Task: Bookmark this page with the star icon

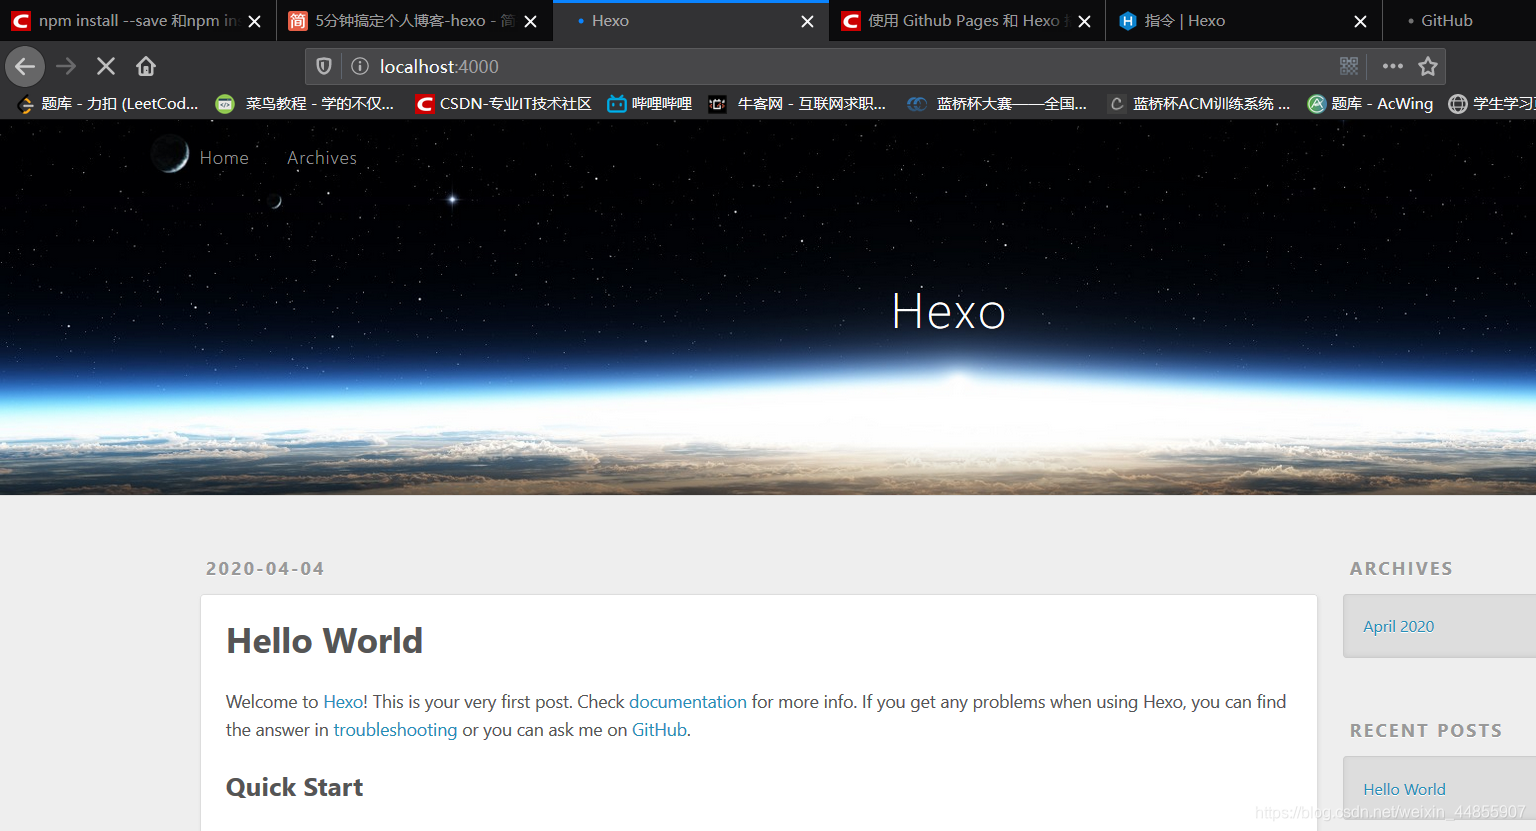Action: 1428,66
